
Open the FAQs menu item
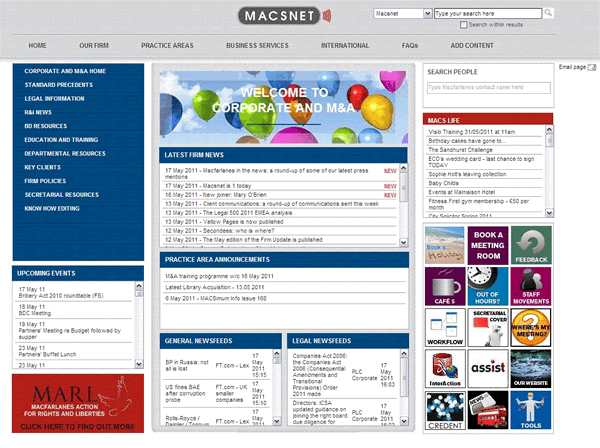click(x=410, y=46)
